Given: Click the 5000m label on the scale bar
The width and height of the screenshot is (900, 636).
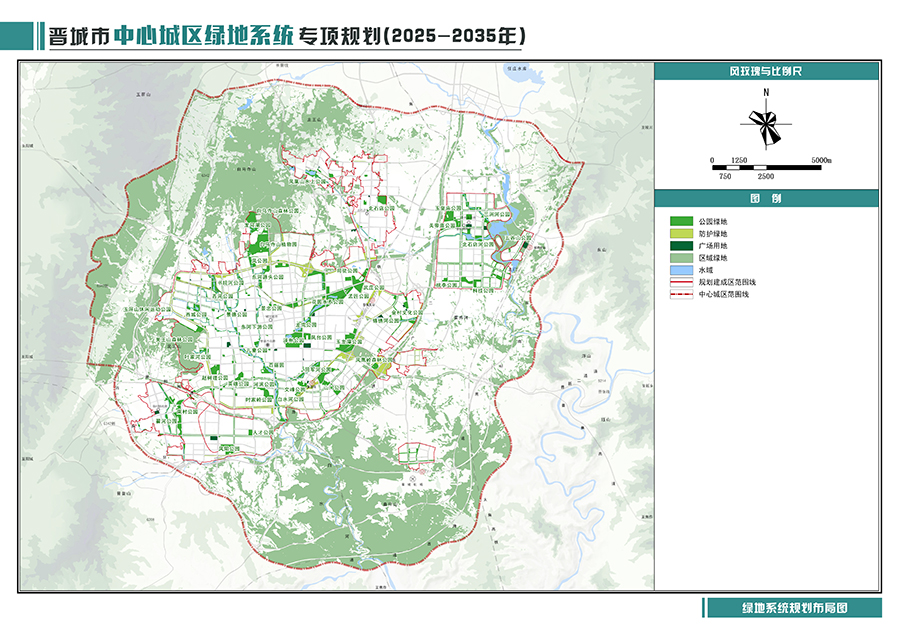Looking at the screenshot, I should coord(822,160).
